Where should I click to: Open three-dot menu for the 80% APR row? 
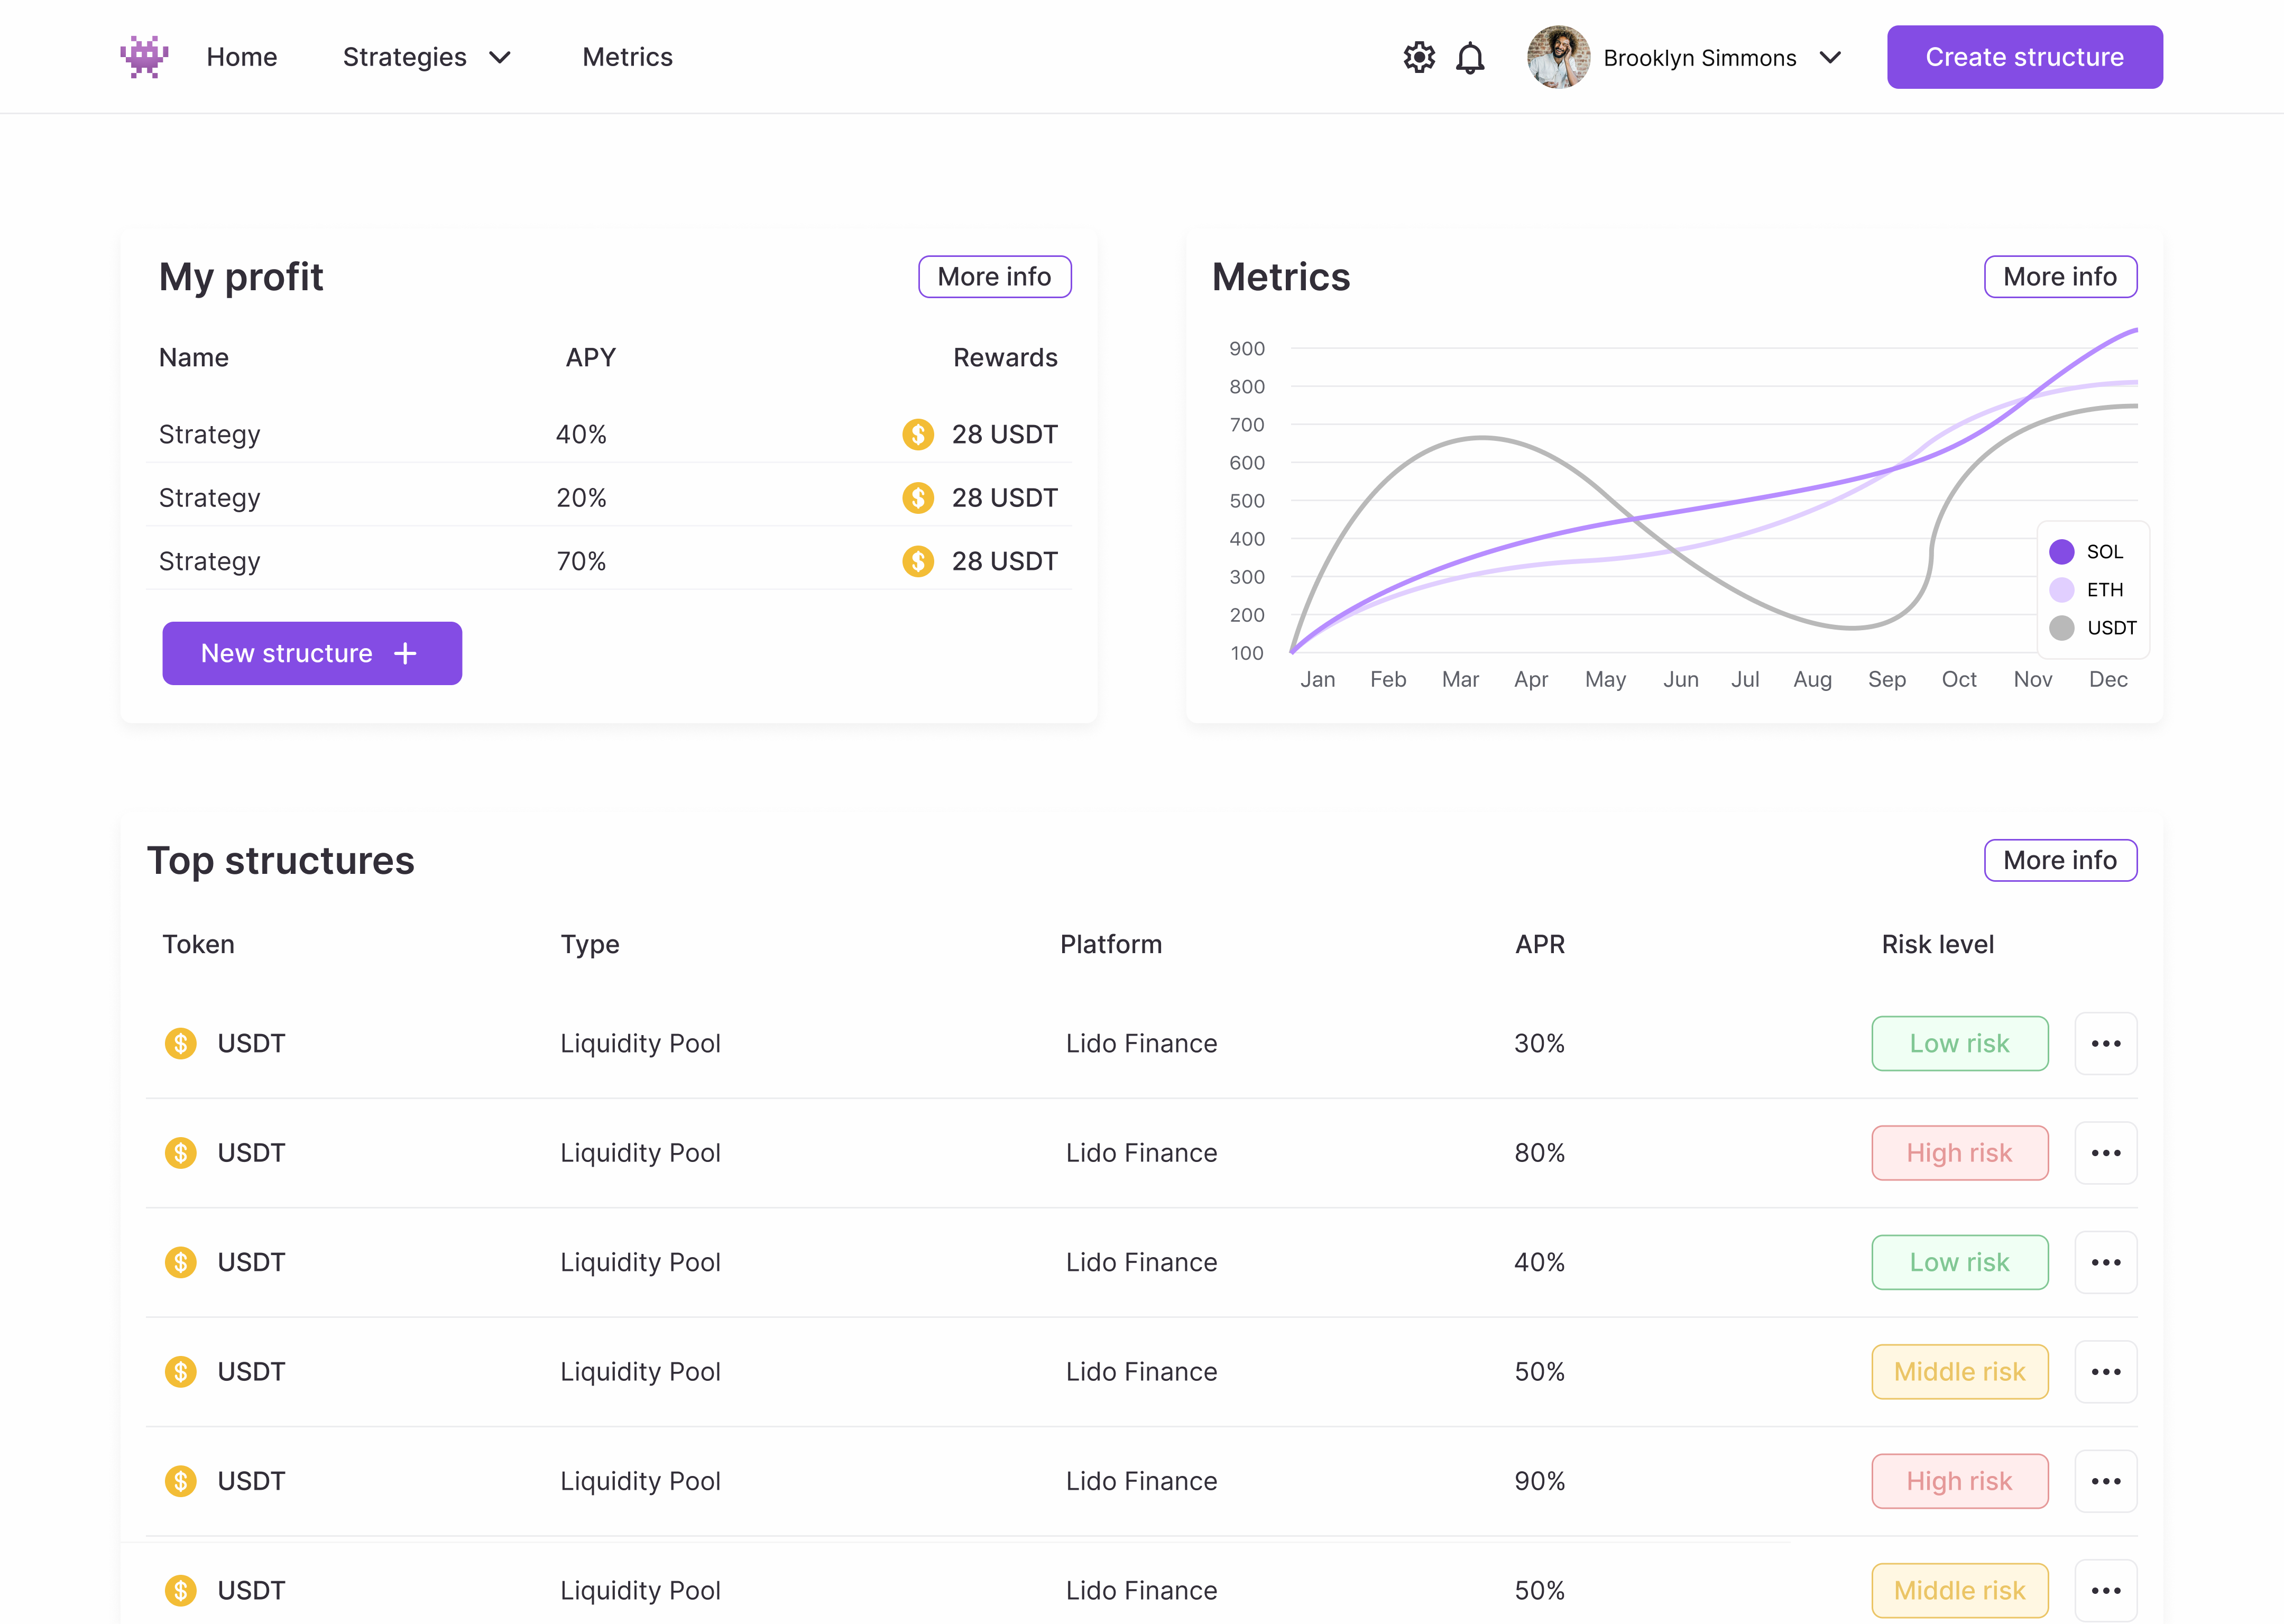tap(2105, 1152)
